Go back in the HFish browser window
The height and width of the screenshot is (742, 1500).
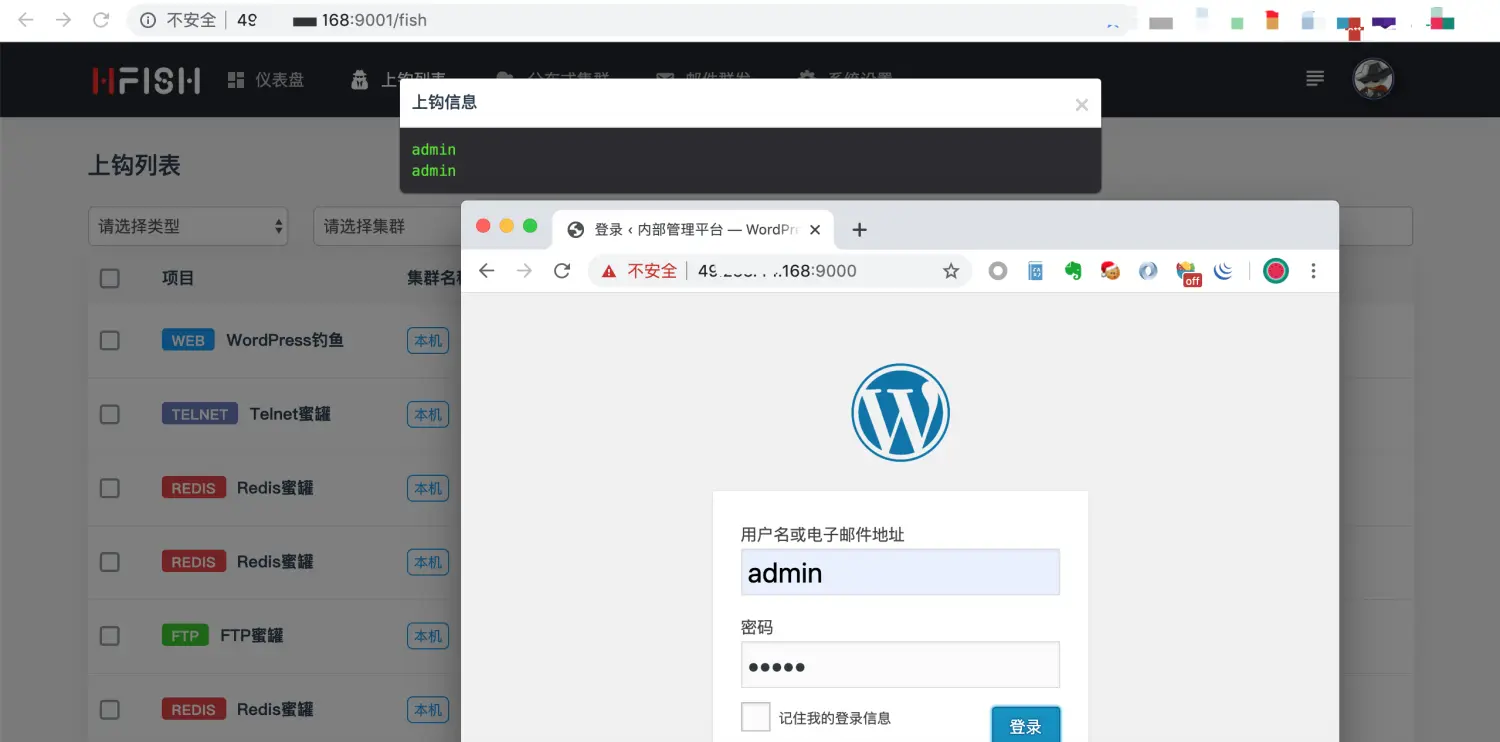point(26,20)
